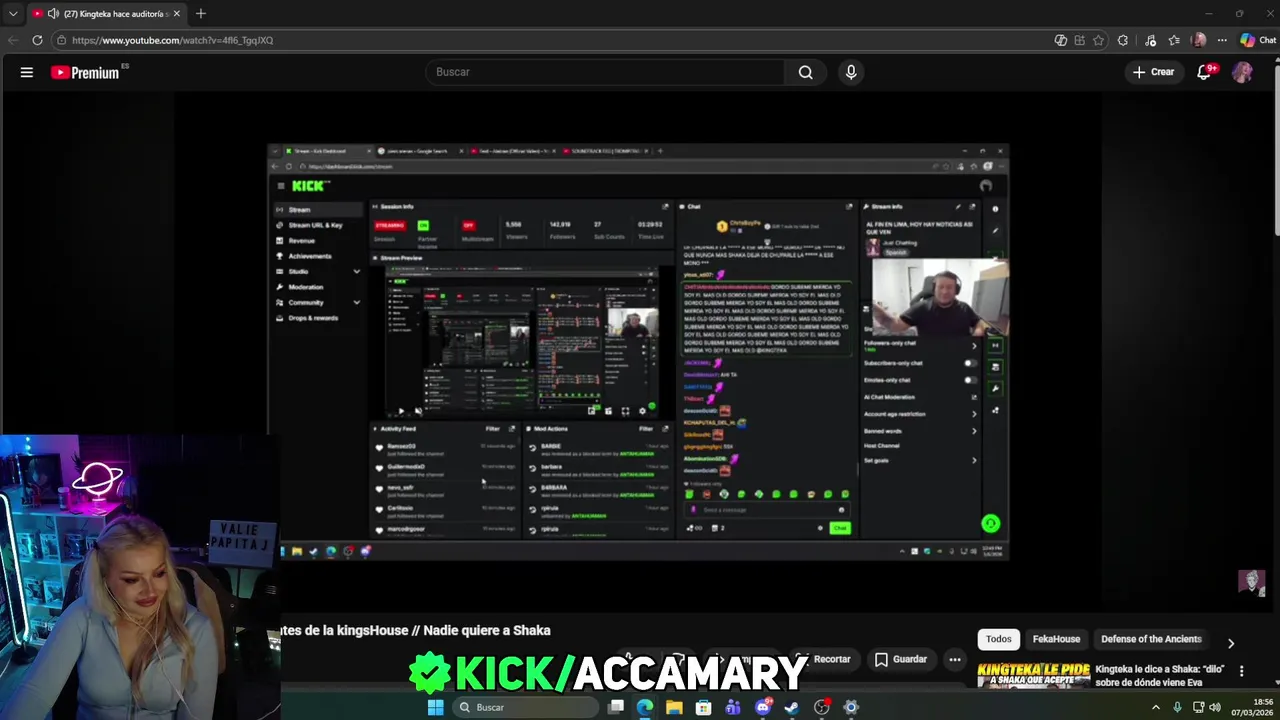This screenshot has width=1280, height=720.
Task: Go to YouTube Premium home logo
Action: pyautogui.click(x=85, y=72)
